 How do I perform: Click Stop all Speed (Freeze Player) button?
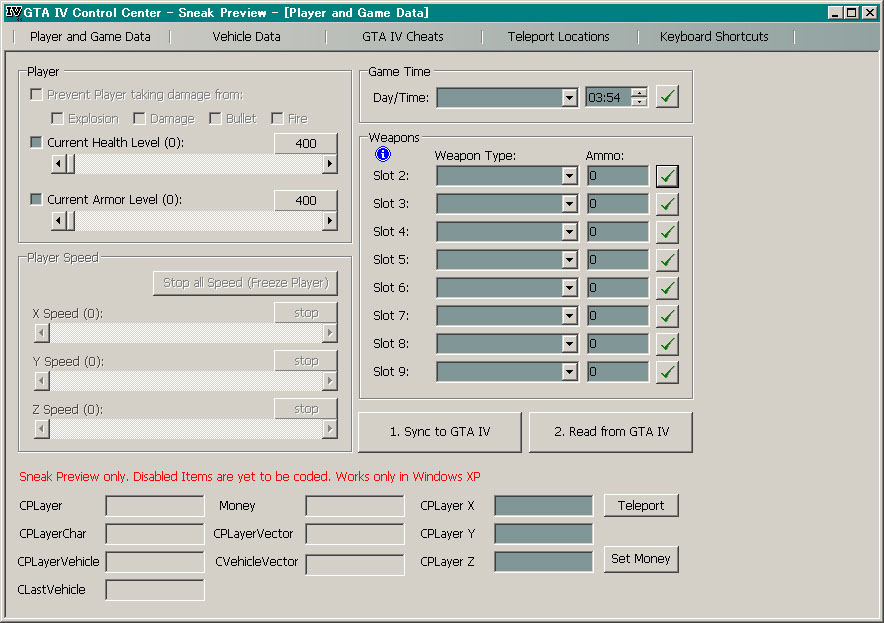pos(245,283)
